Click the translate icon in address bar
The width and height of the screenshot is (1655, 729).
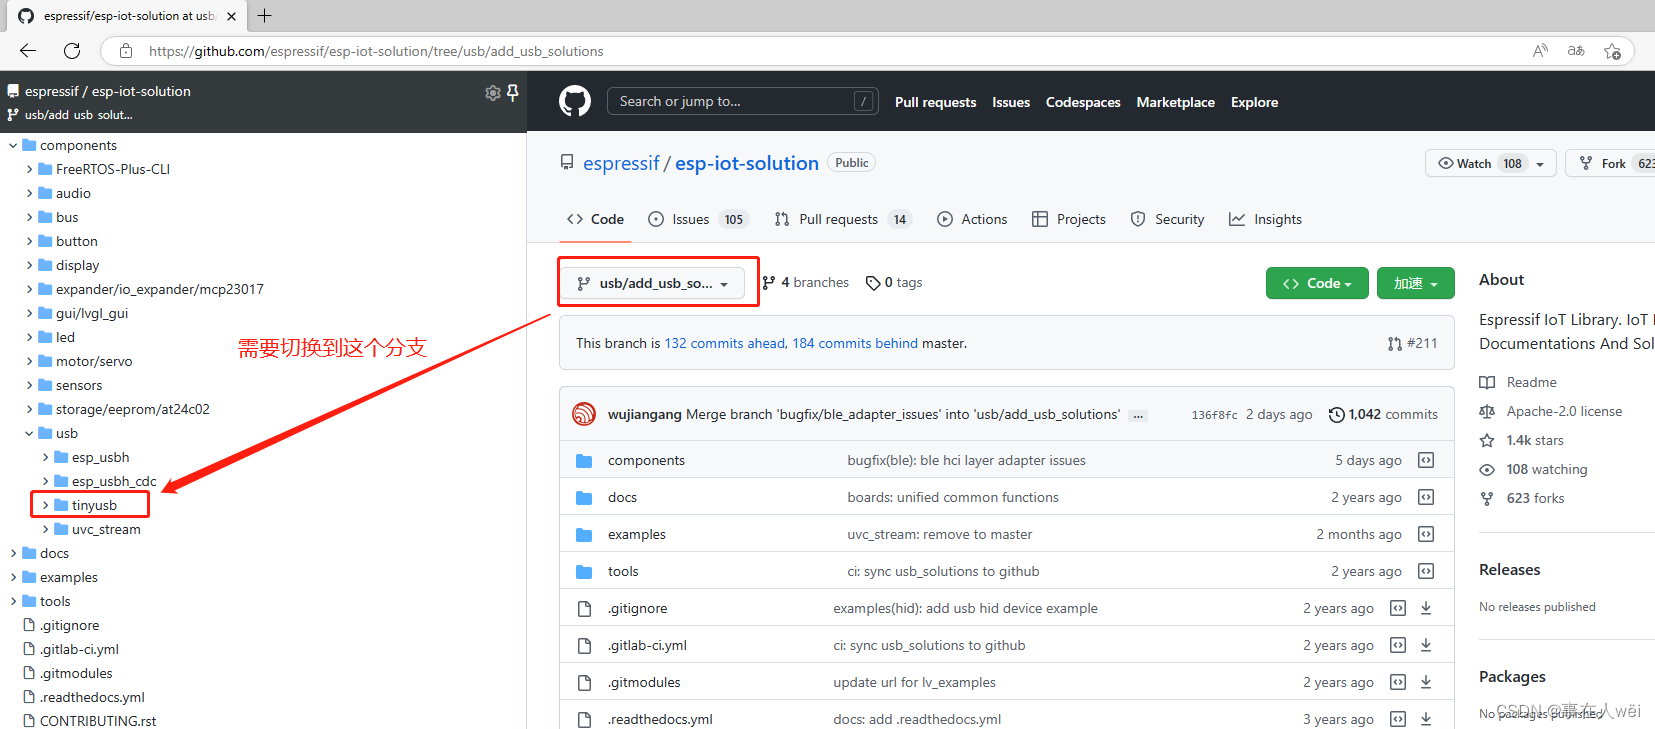click(1576, 51)
